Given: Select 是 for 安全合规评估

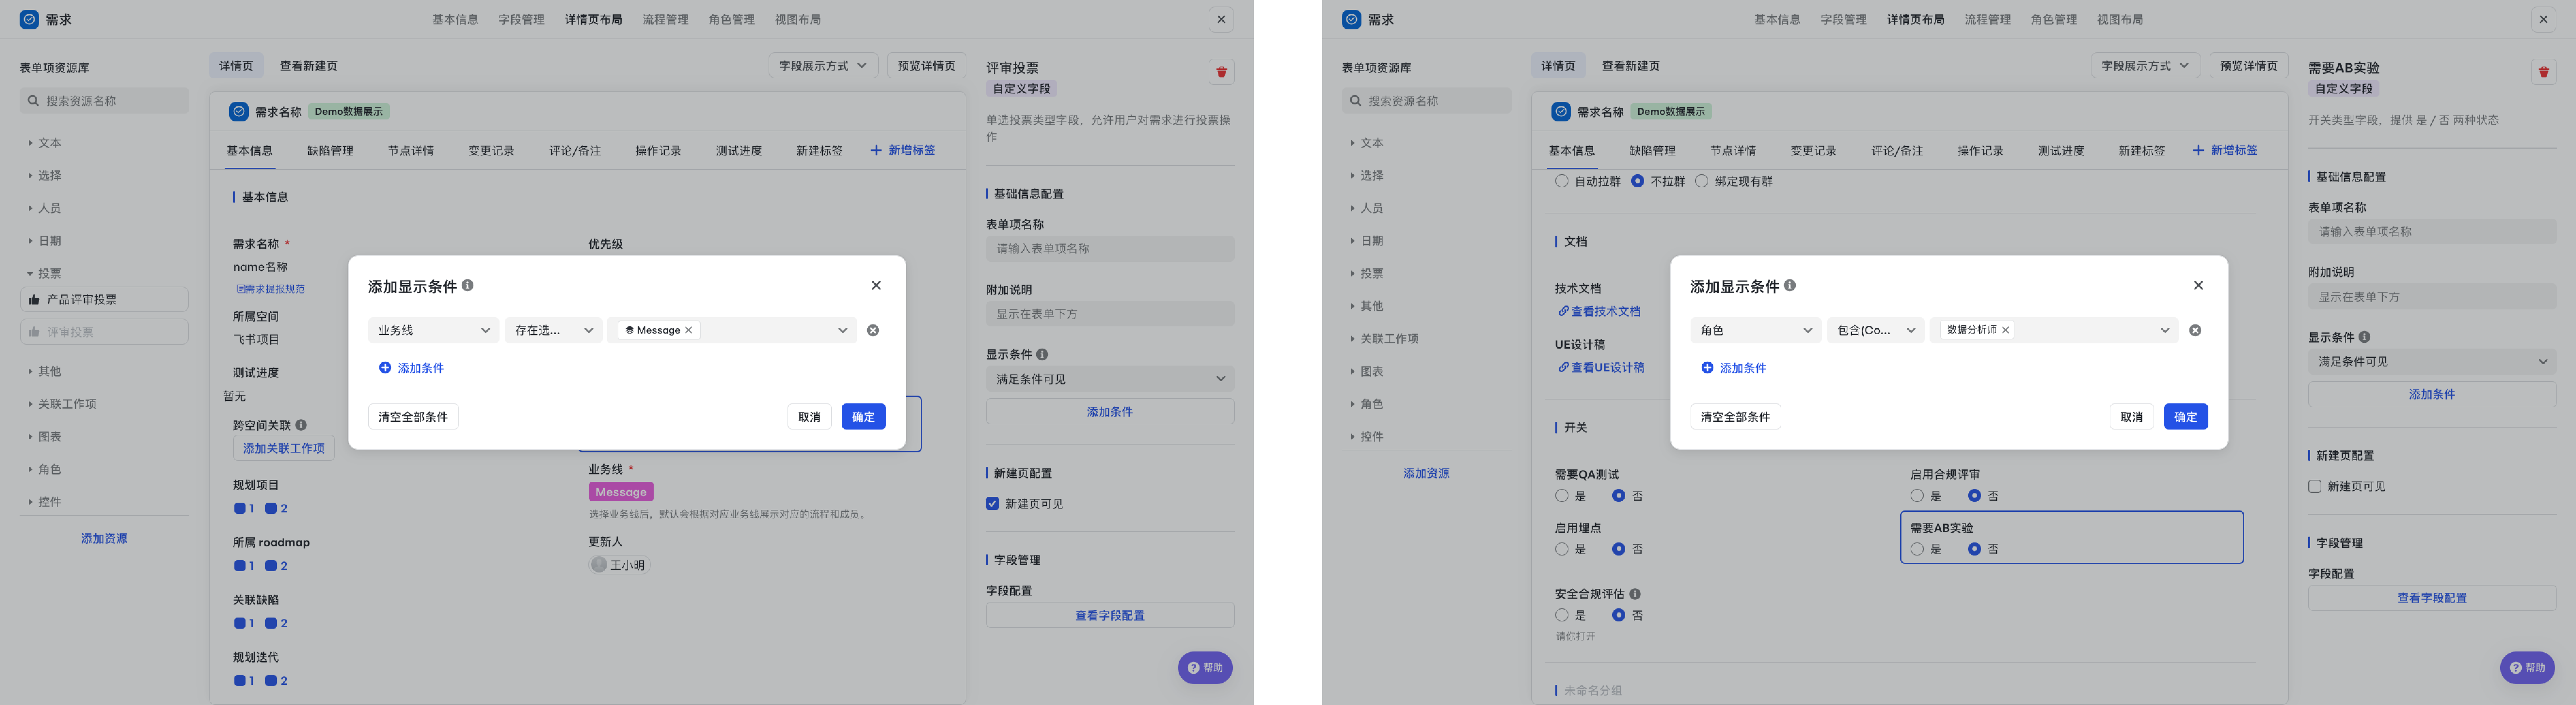Looking at the screenshot, I should point(1562,615).
